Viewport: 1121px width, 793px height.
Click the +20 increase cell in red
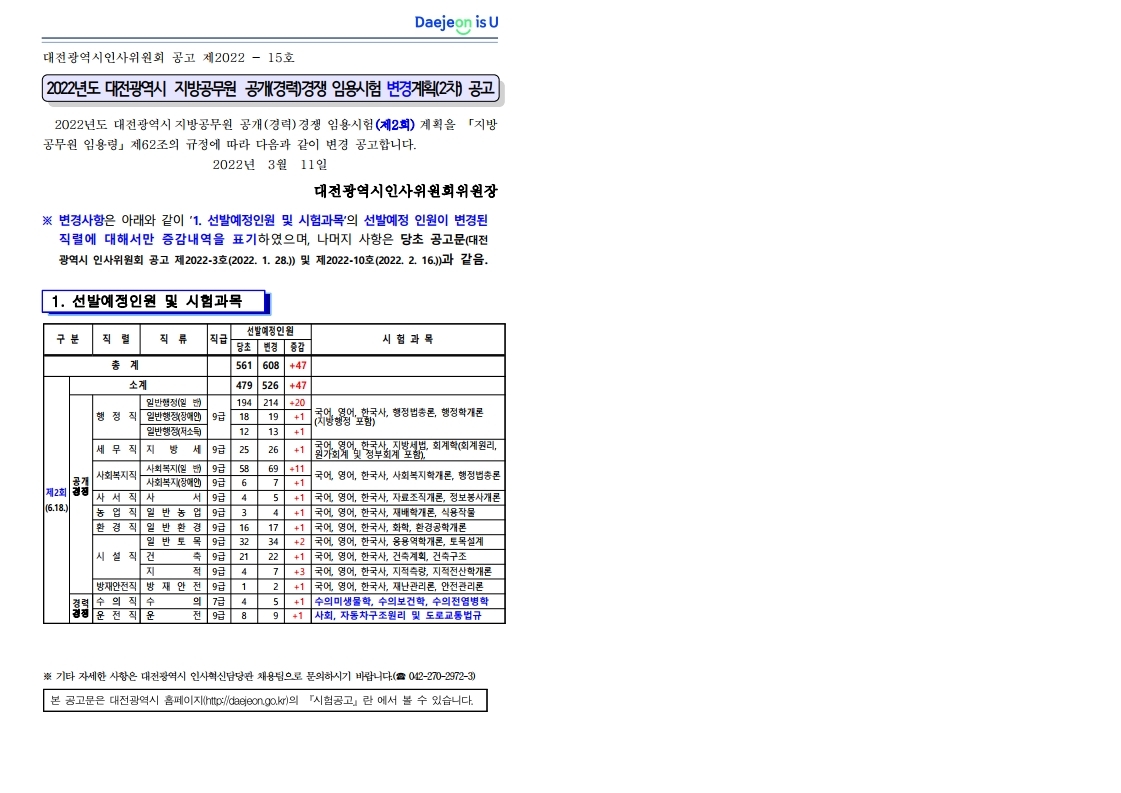point(297,402)
